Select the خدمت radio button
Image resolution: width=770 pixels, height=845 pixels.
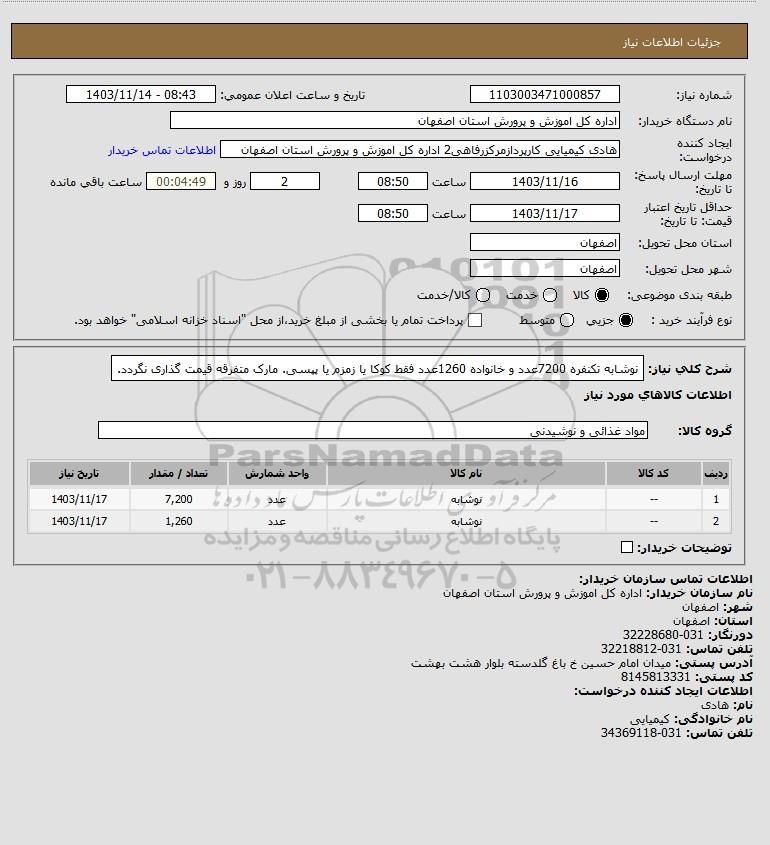point(550,295)
